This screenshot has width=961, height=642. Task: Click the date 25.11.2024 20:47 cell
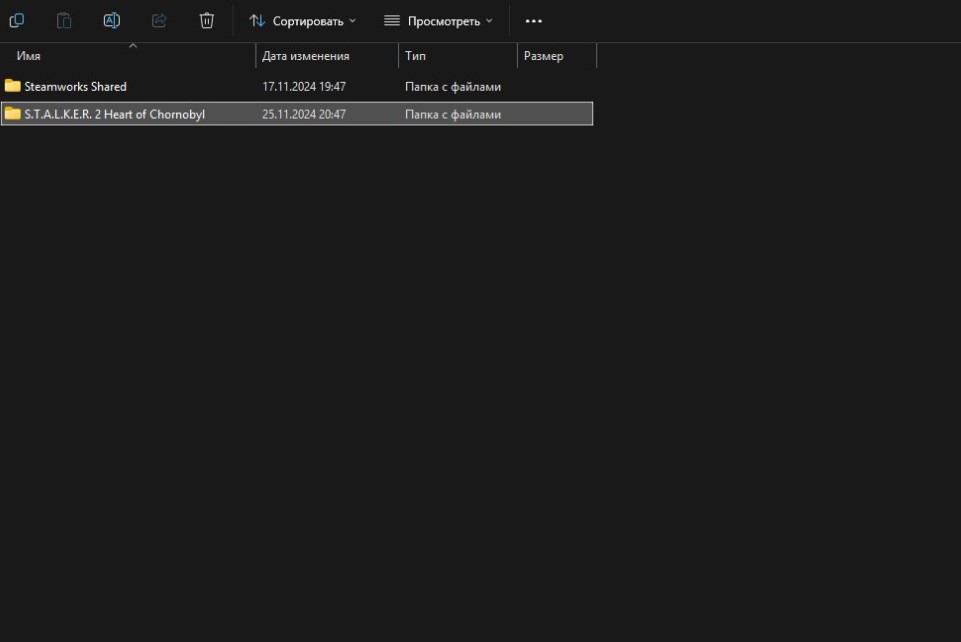click(x=304, y=115)
